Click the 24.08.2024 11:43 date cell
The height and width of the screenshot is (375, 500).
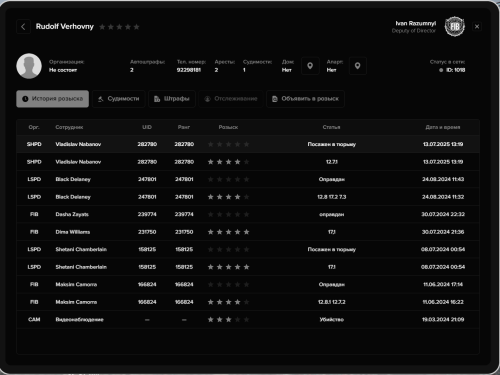(x=443, y=179)
